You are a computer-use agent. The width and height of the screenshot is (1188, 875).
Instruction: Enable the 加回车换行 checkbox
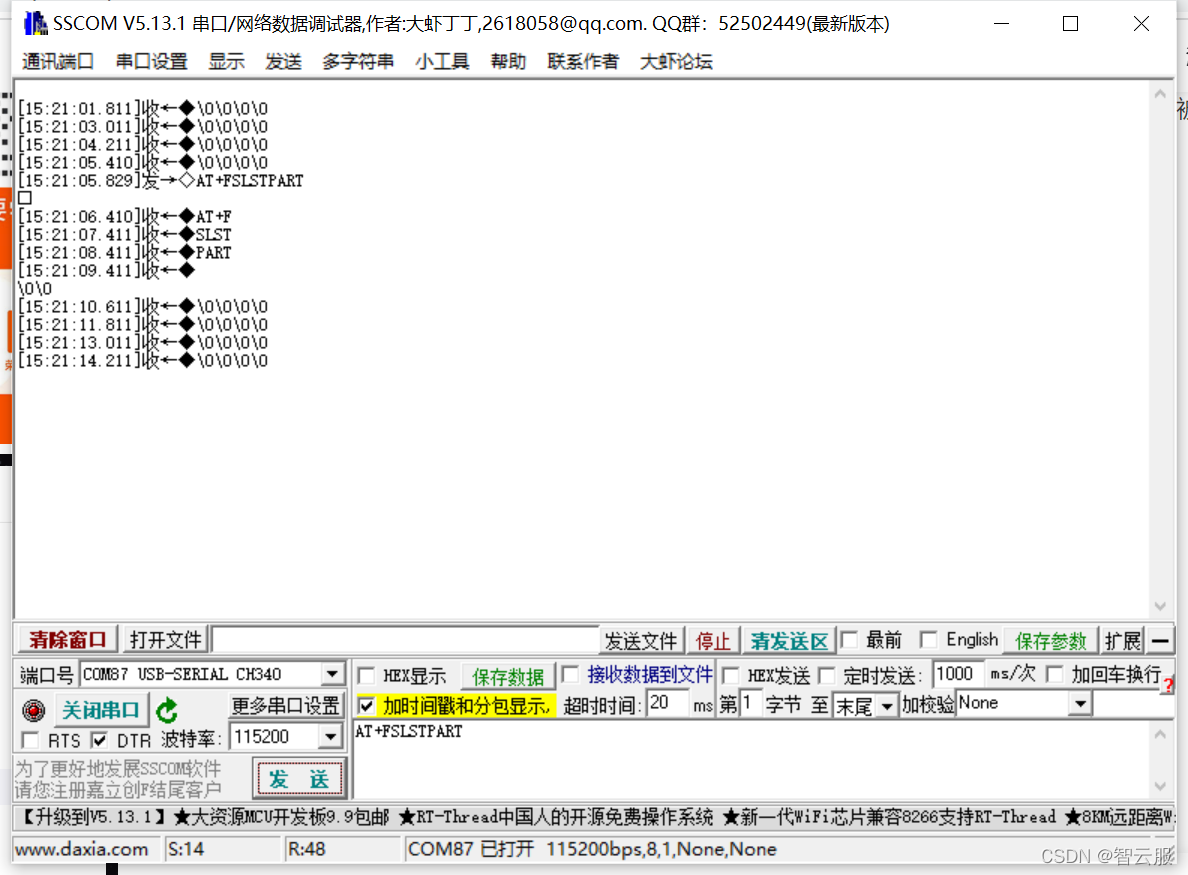1054,674
